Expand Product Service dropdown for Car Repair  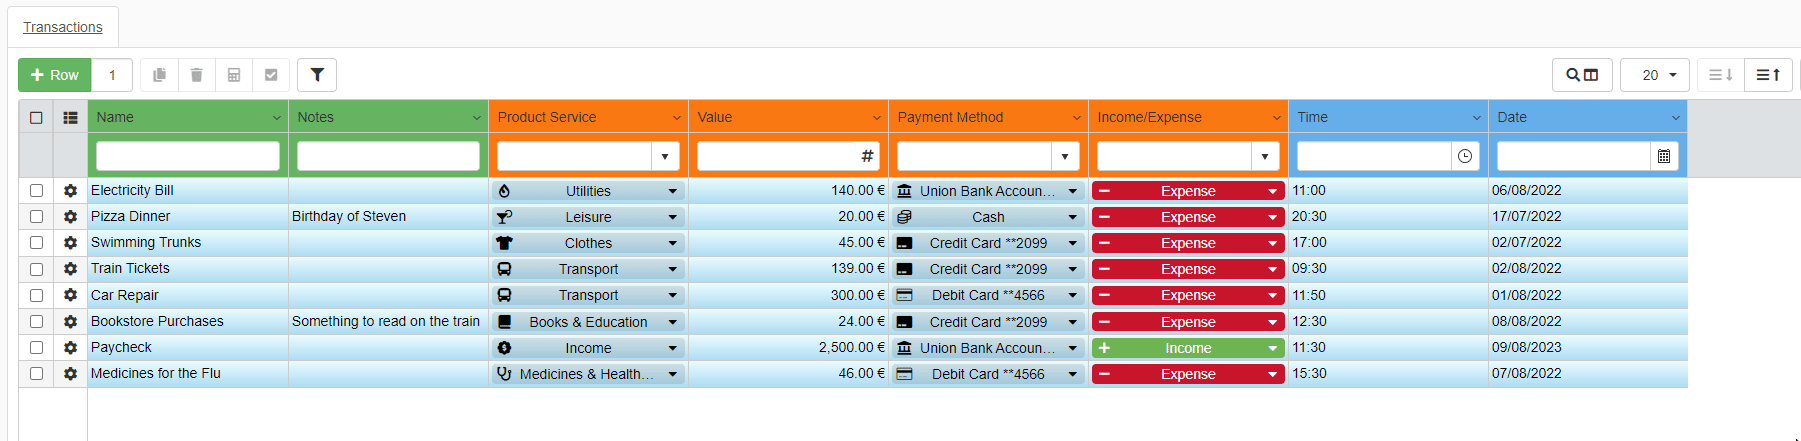672,296
